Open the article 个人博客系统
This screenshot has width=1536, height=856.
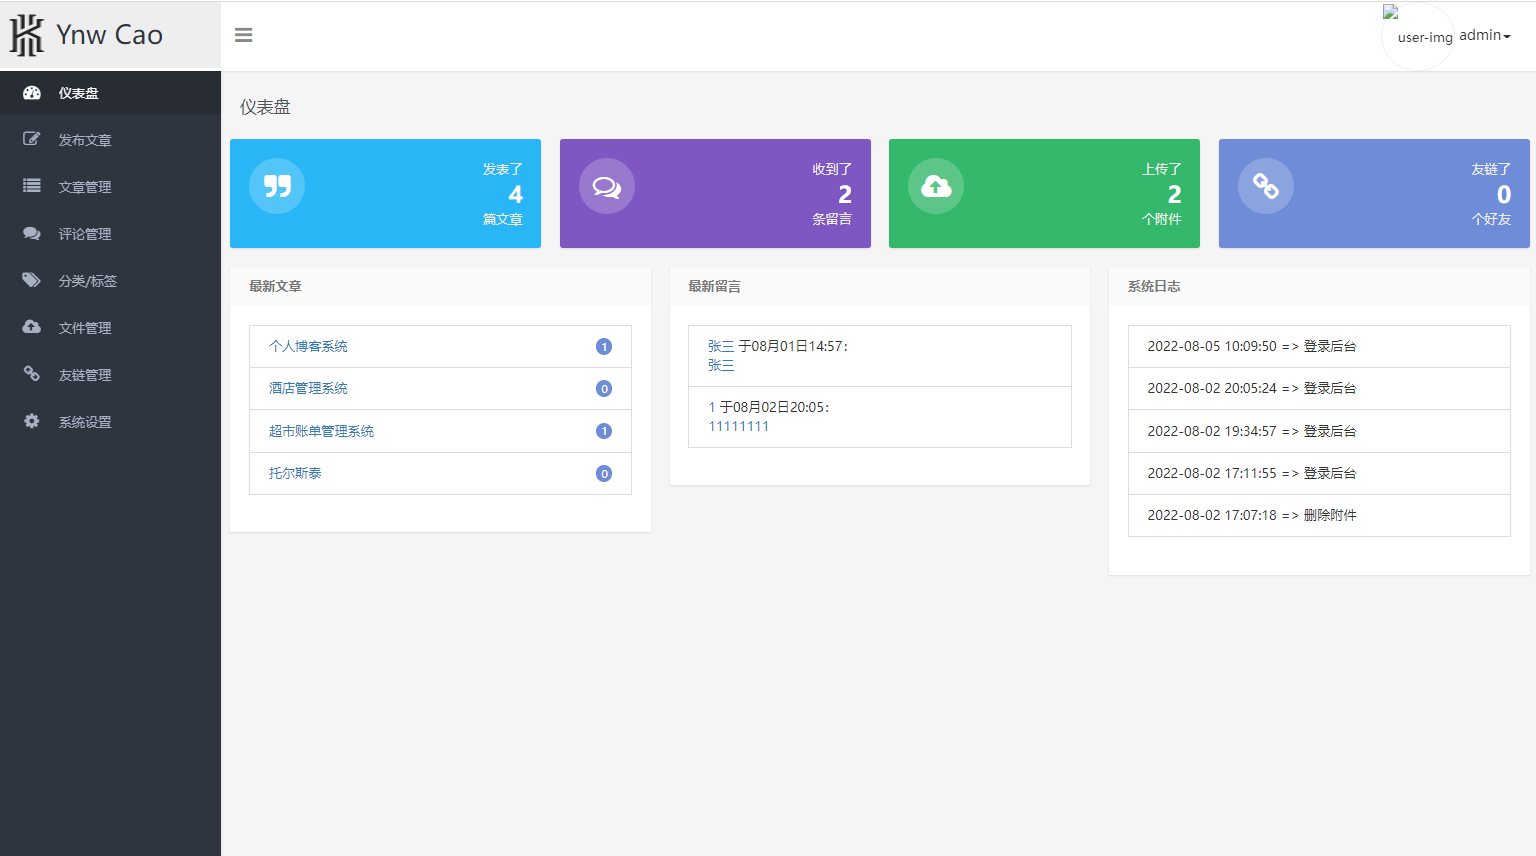pos(308,346)
